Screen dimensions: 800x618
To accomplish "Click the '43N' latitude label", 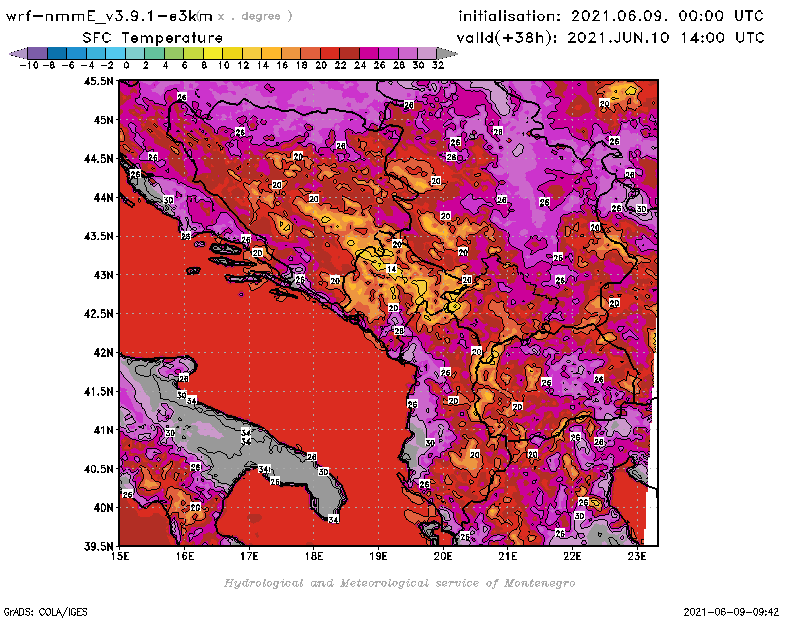I will (103, 275).
